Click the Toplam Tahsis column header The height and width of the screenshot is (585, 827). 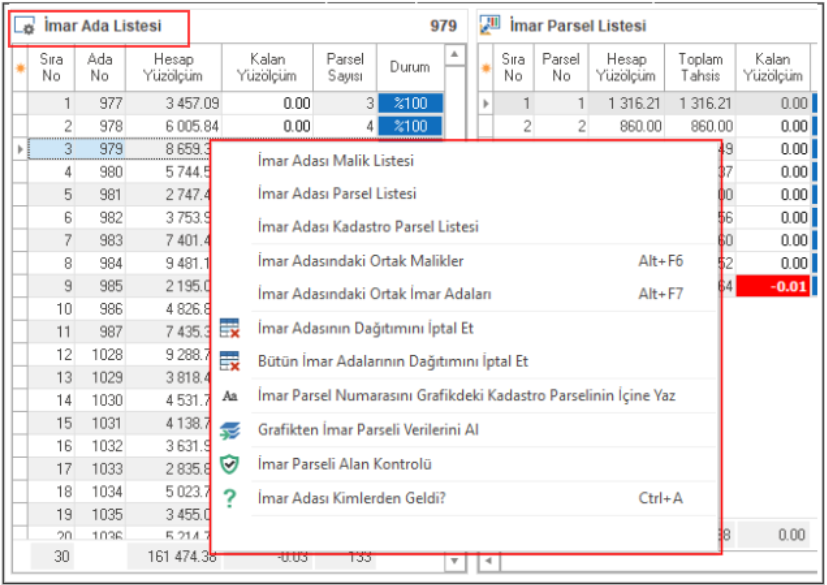click(x=700, y=67)
